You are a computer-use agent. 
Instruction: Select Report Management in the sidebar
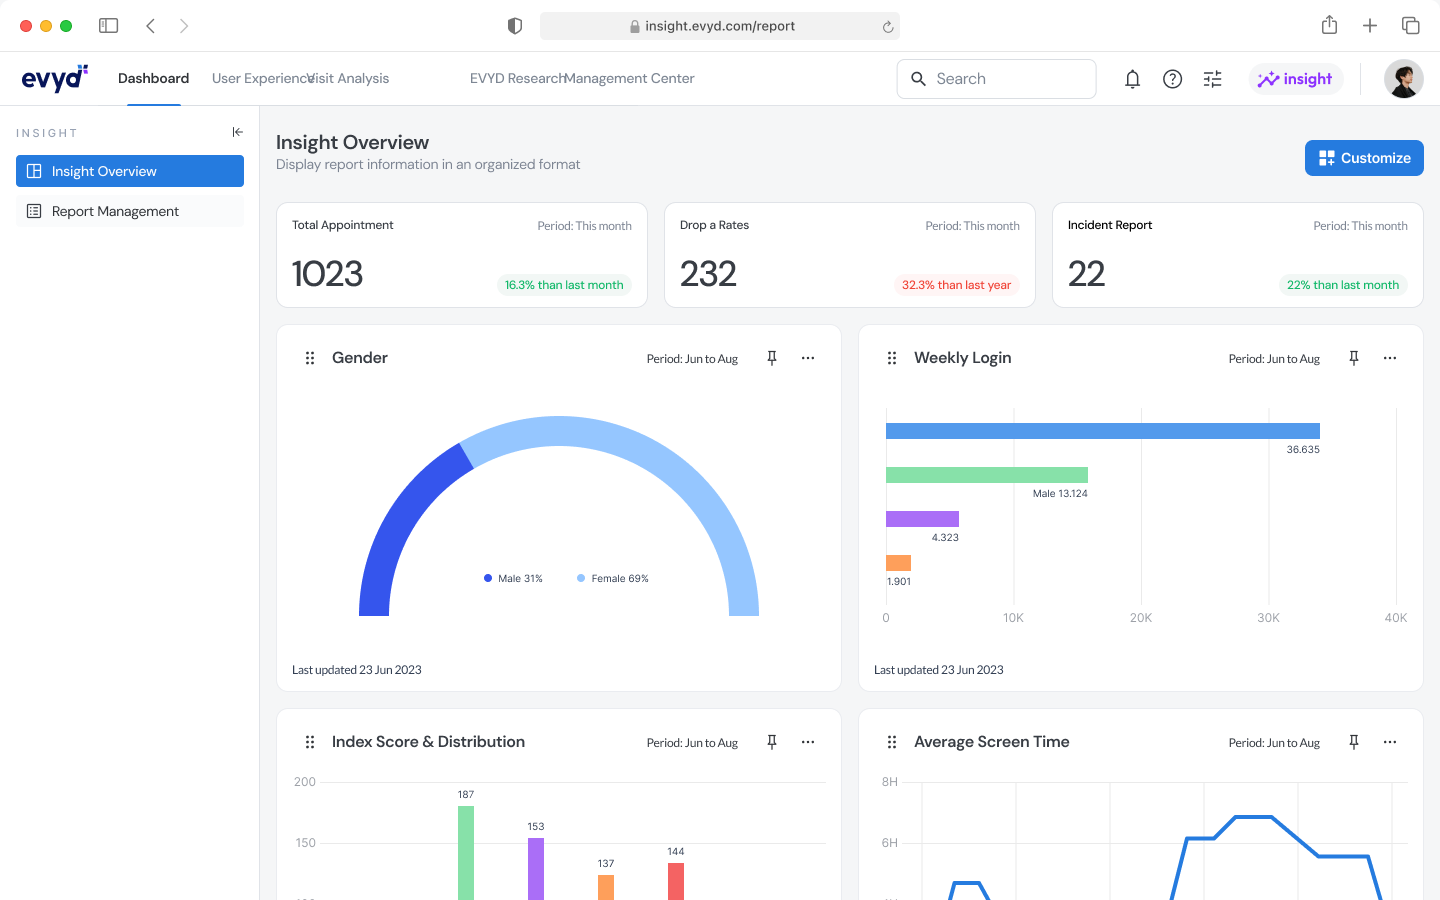pyautogui.click(x=115, y=211)
